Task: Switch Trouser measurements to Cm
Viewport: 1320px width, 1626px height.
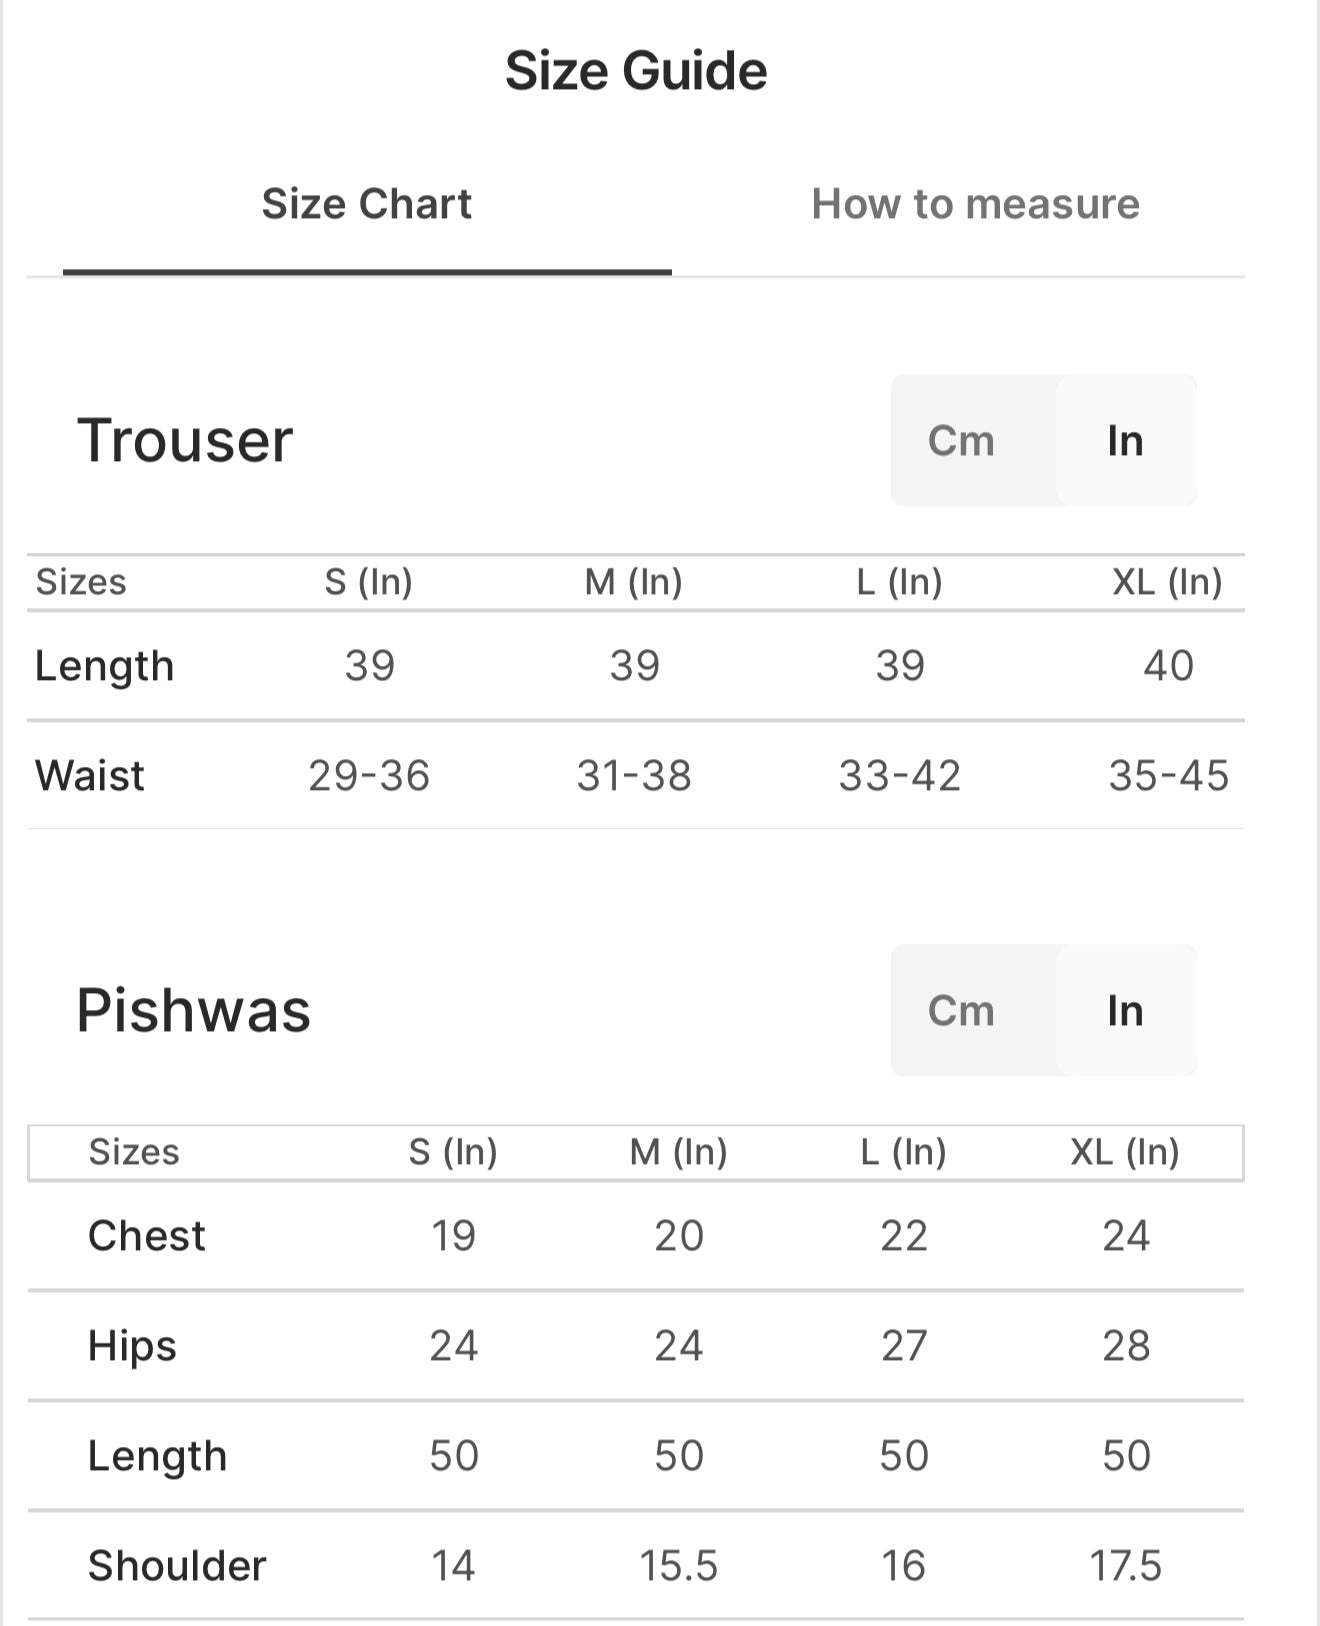Action: pyautogui.click(x=959, y=440)
